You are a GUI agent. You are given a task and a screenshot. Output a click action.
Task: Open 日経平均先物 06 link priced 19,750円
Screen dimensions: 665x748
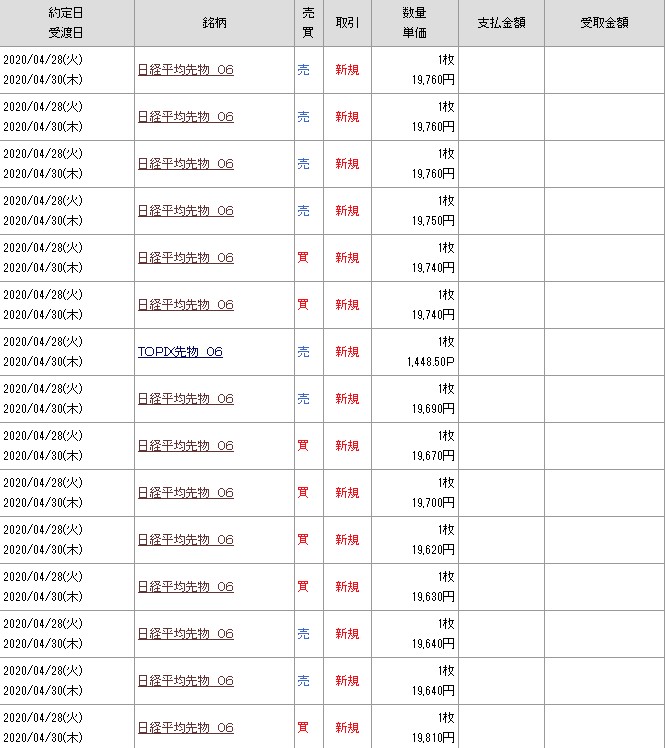point(185,211)
